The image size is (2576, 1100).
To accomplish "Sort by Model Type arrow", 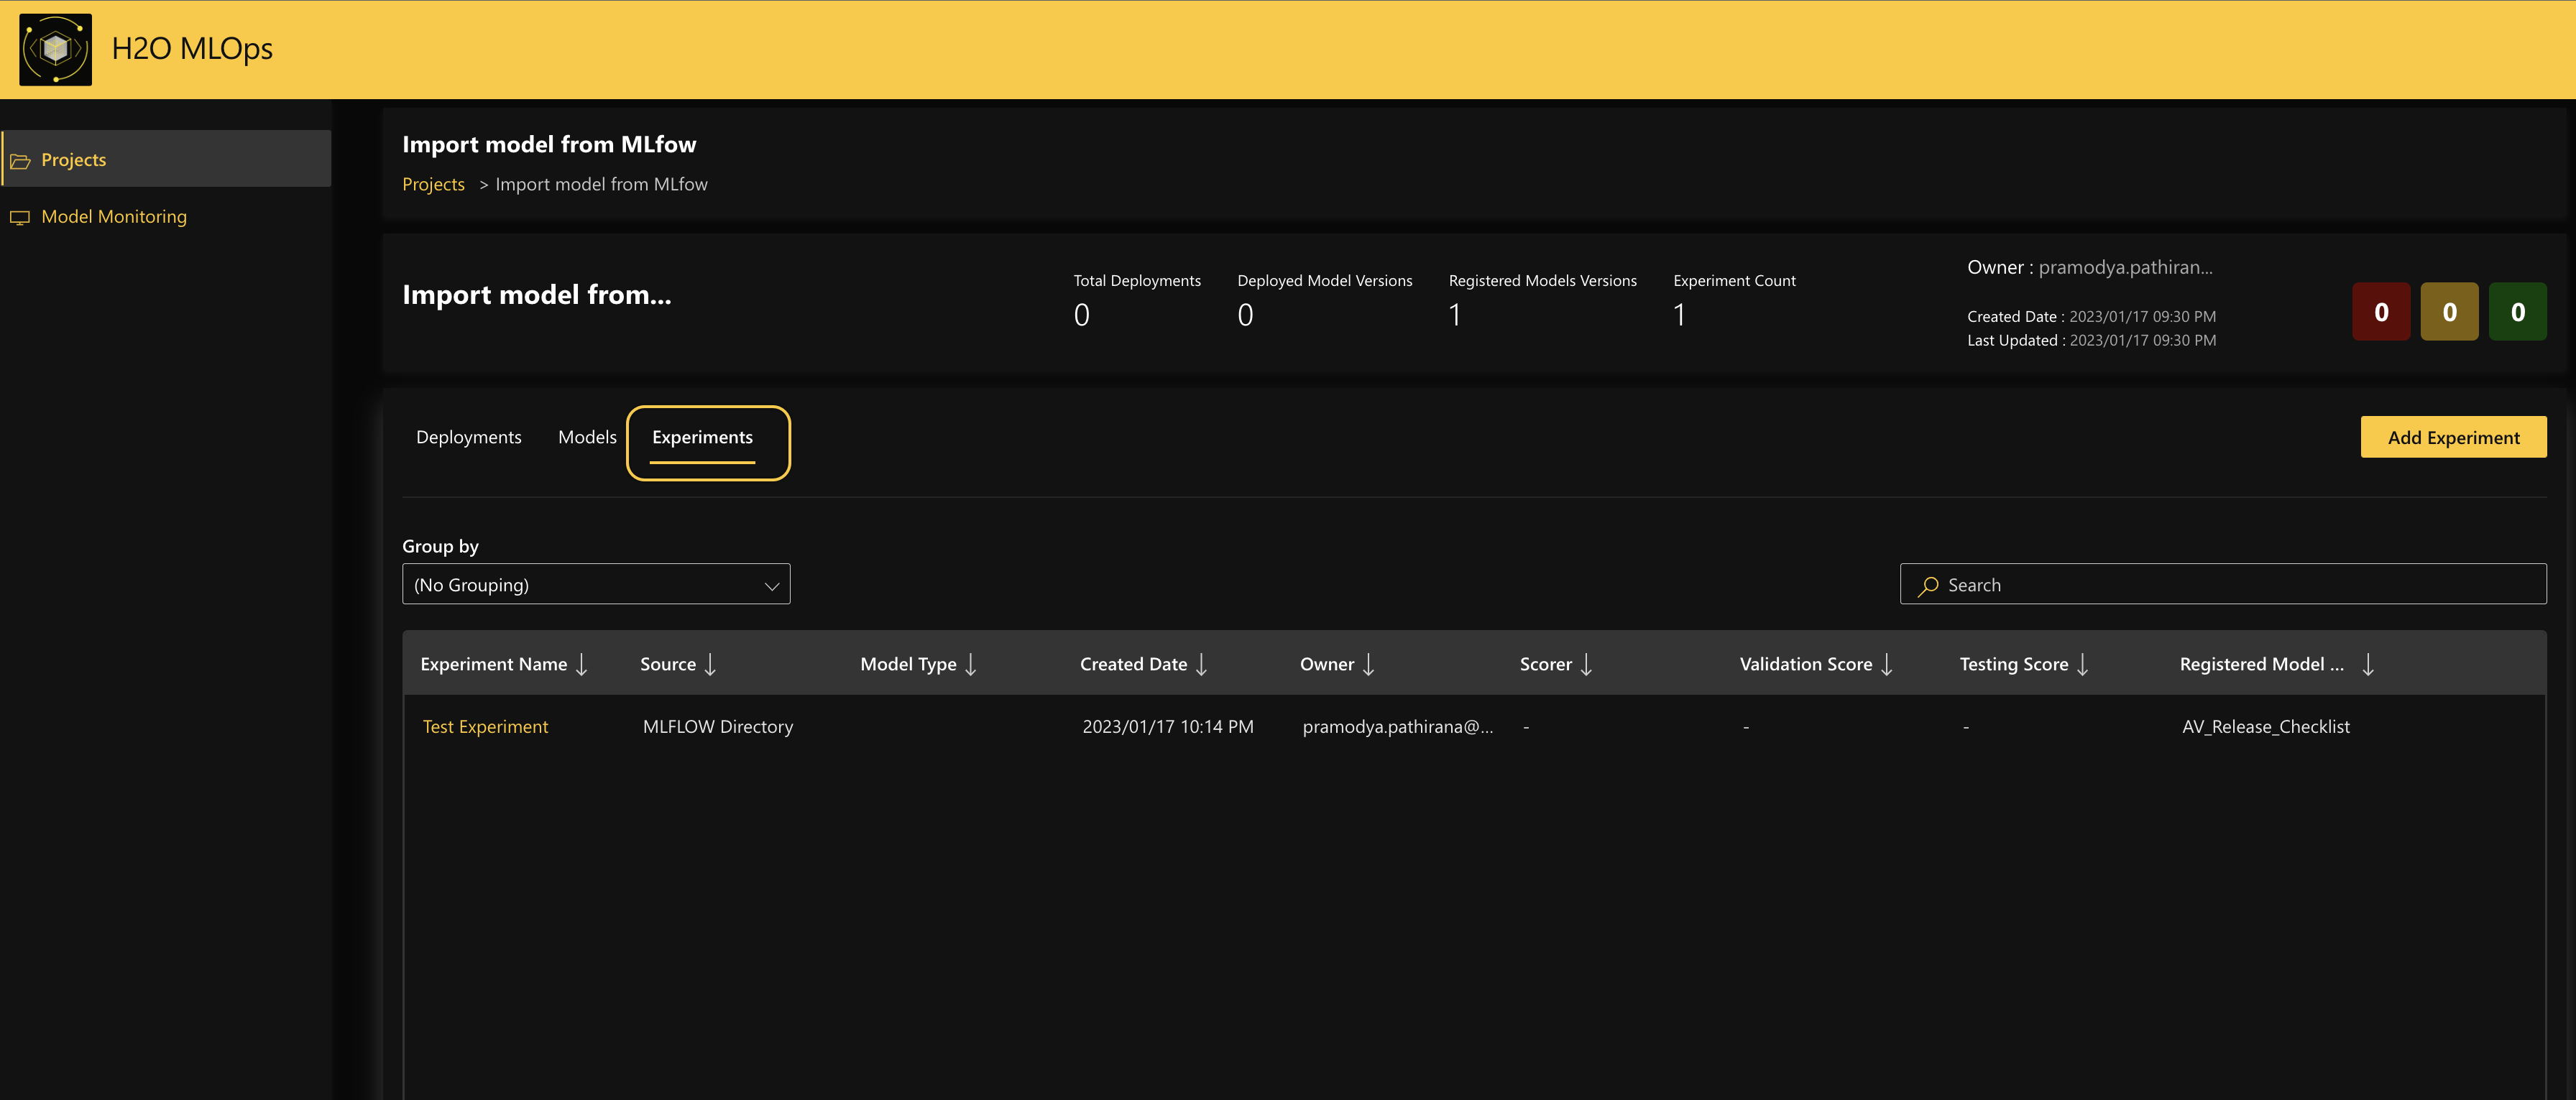I will [971, 665].
